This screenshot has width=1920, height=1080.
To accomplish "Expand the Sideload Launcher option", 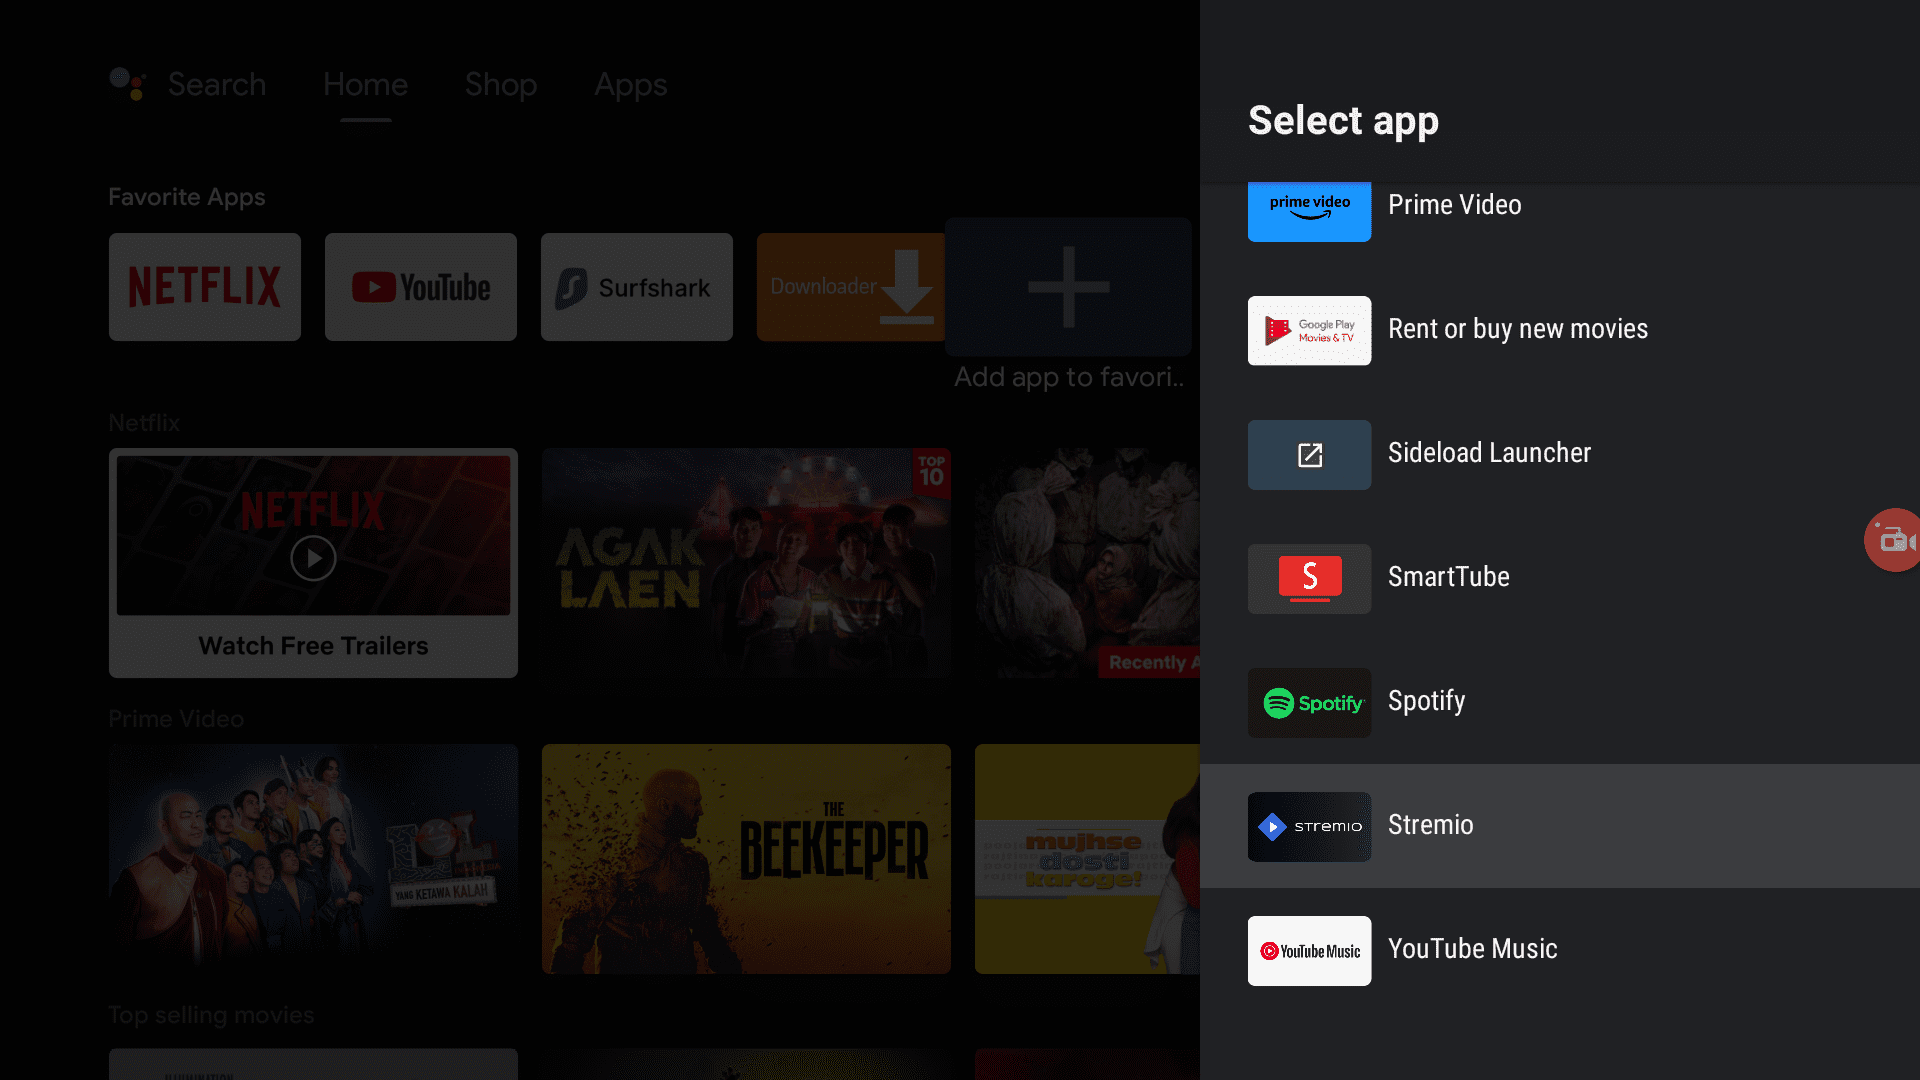I will pos(1560,454).
